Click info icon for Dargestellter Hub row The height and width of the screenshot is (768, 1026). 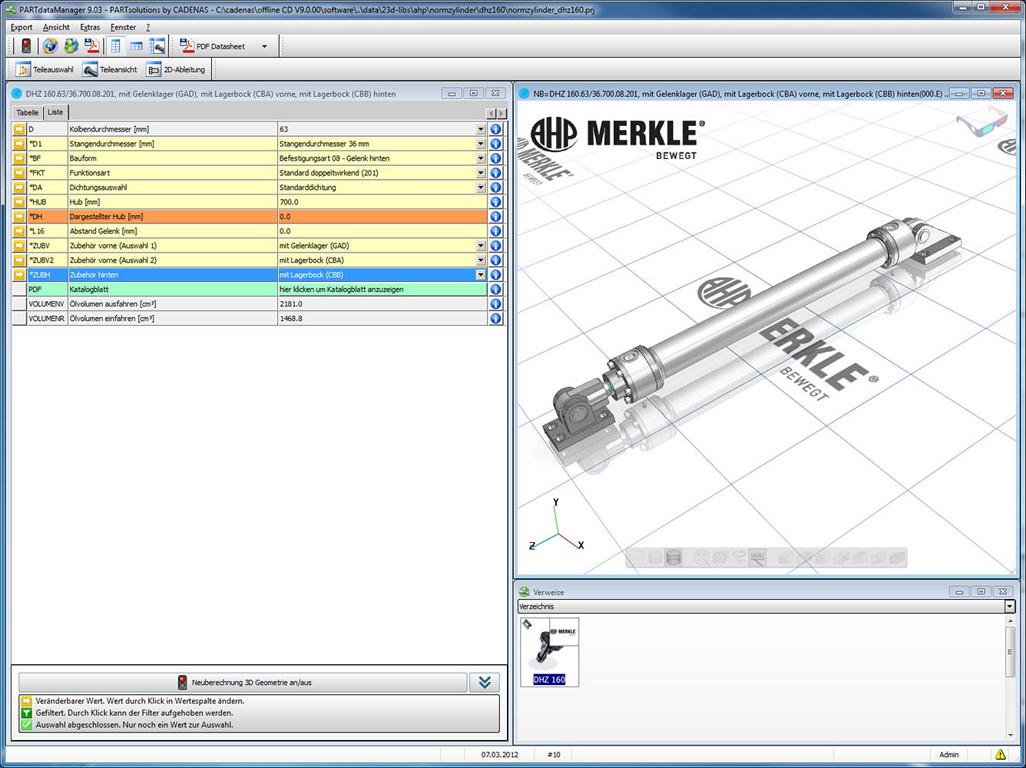pos(495,217)
